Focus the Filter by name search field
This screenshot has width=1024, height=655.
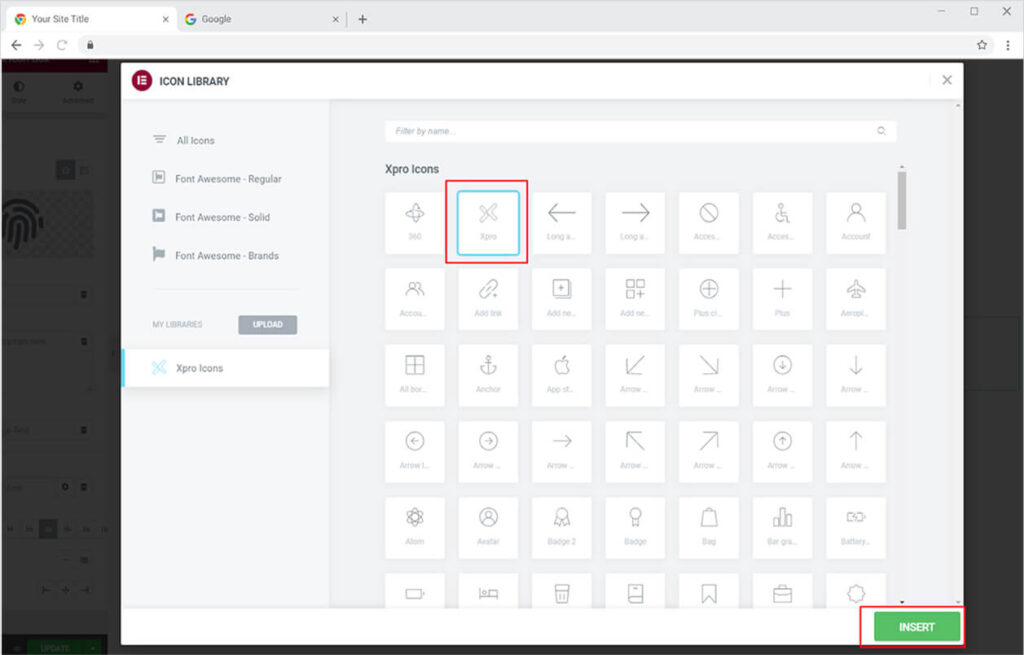point(630,131)
